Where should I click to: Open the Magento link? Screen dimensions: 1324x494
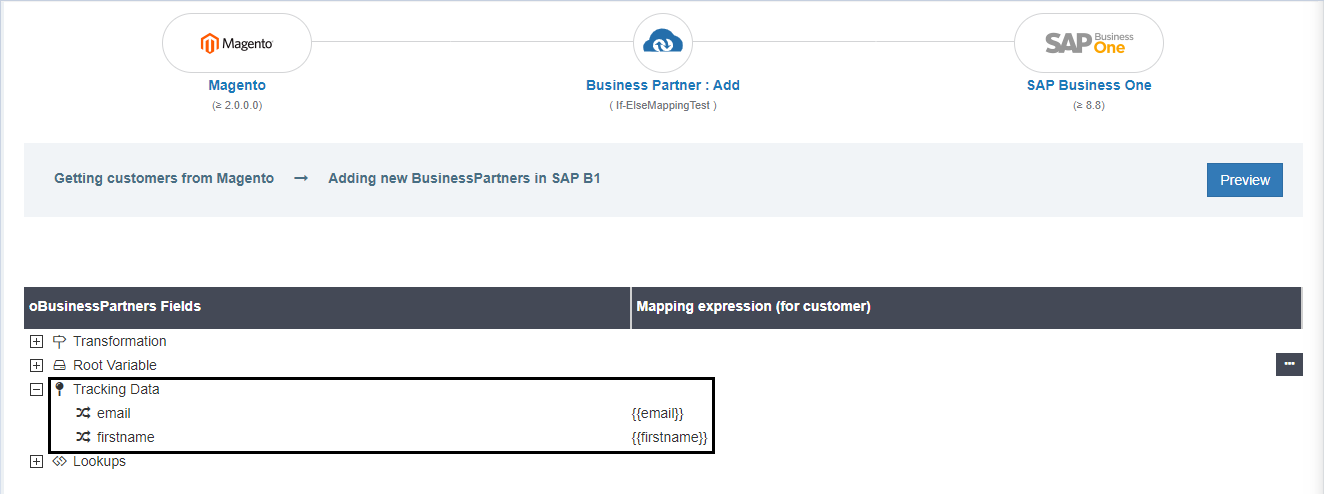coord(237,86)
